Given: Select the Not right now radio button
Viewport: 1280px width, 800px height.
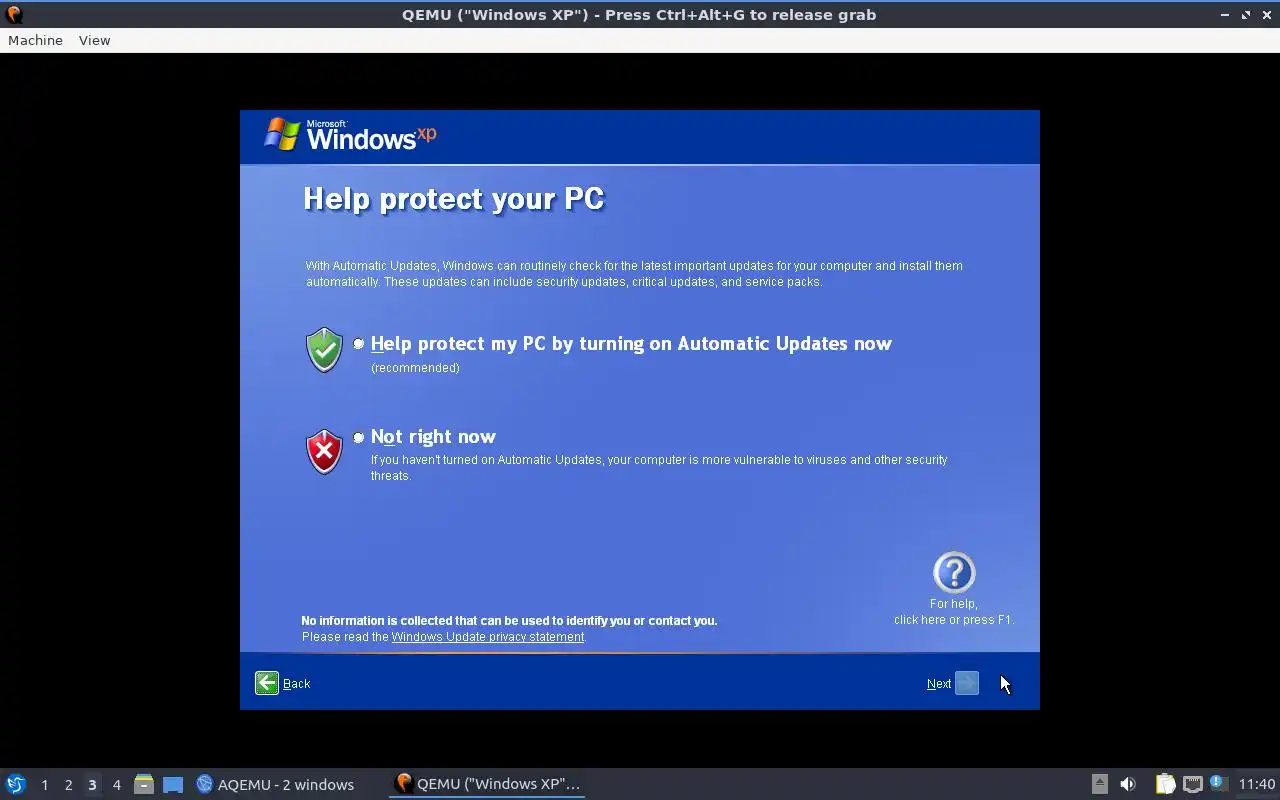Looking at the screenshot, I should 359,437.
